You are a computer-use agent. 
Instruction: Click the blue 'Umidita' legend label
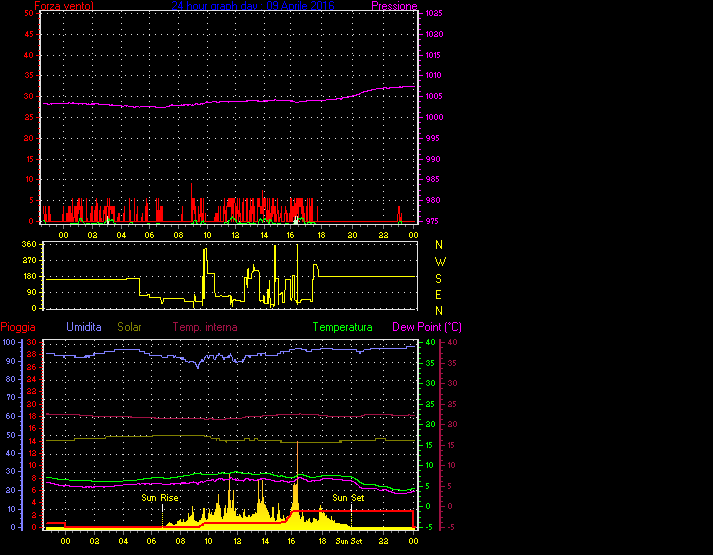click(84, 327)
